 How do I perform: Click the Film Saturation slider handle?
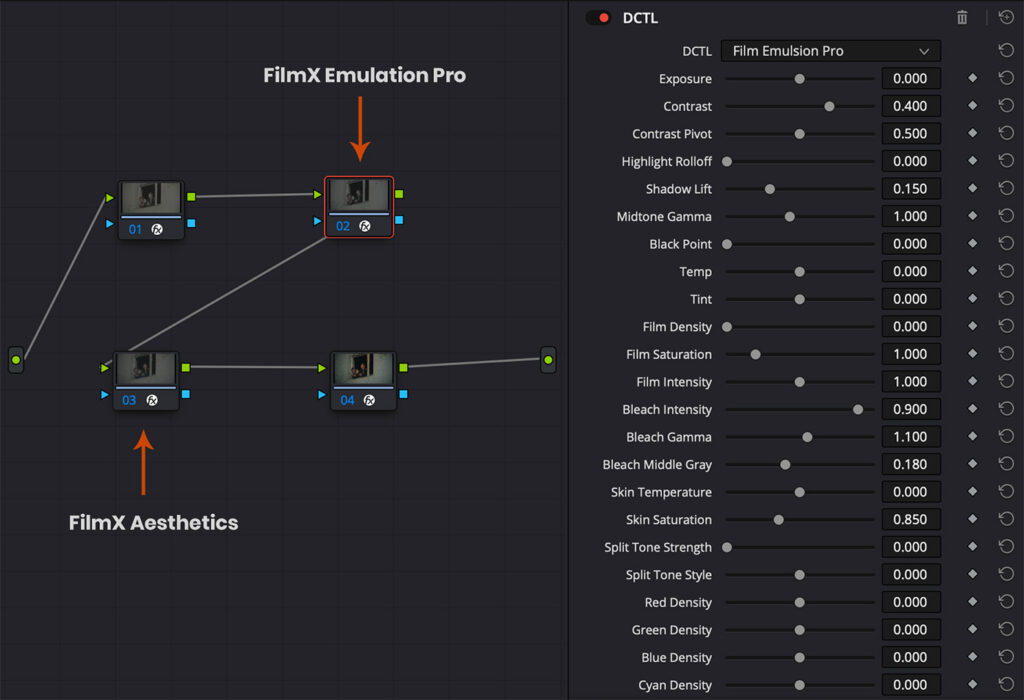(756, 355)
